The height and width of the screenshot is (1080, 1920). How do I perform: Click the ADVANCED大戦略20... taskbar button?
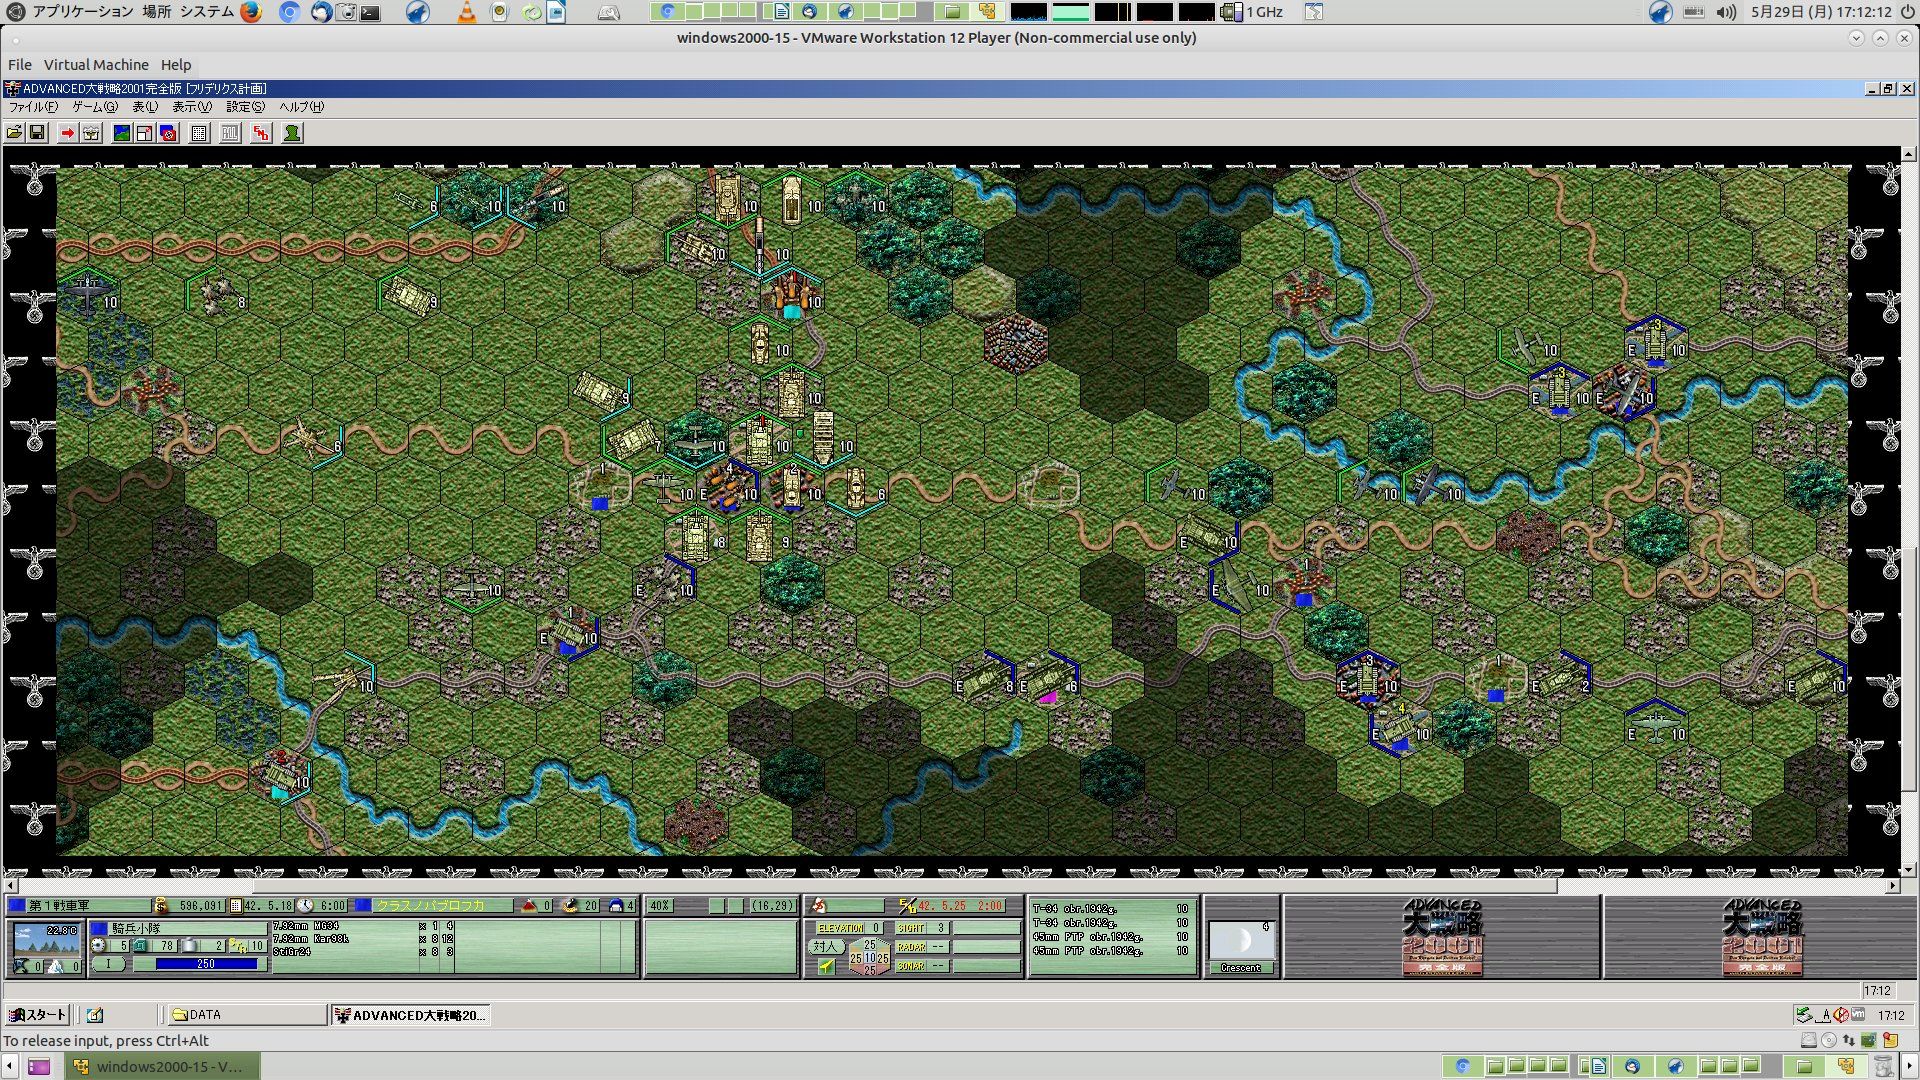point(410,1015)
